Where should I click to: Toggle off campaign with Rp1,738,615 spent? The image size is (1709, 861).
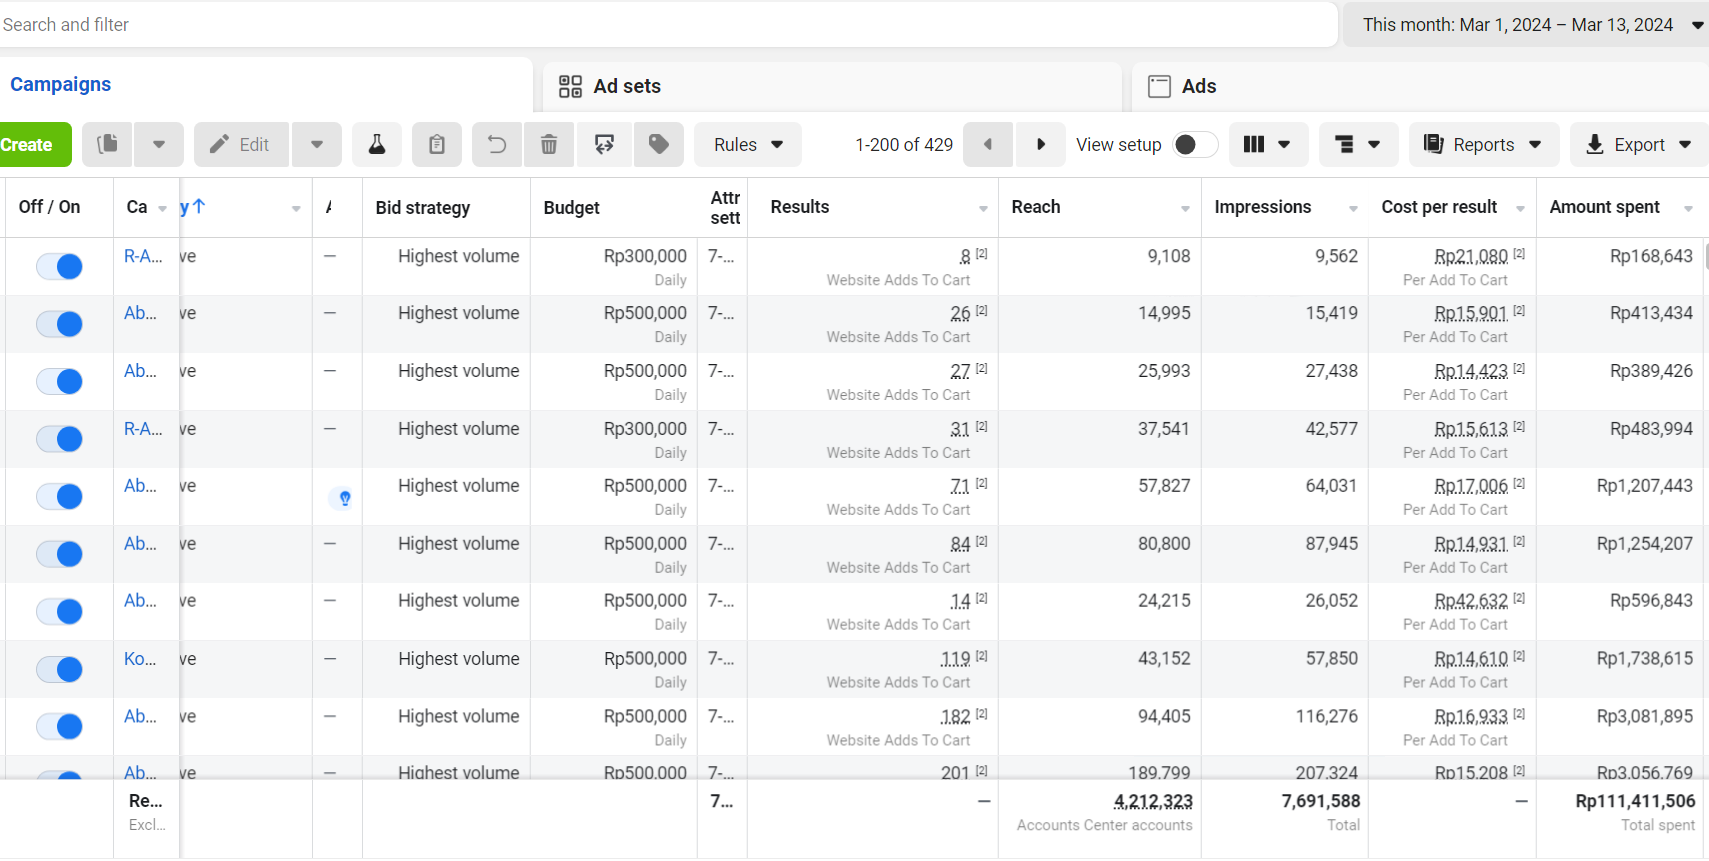pos(59,669)
